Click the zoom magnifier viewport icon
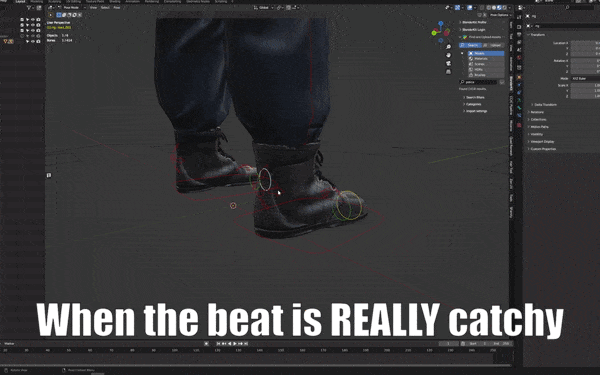The image size is (600, 375). click(448, 47)
